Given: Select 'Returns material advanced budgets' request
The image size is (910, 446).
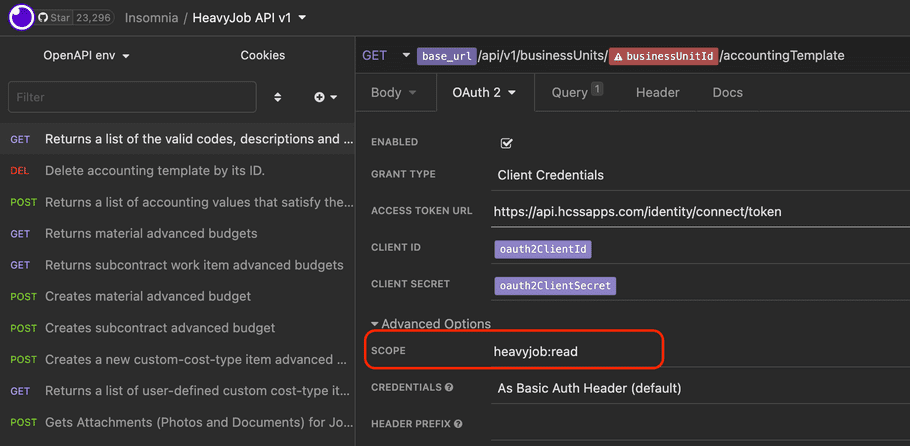Looking at the screenshot, I should pyautogui.click(x=178, y=233).
